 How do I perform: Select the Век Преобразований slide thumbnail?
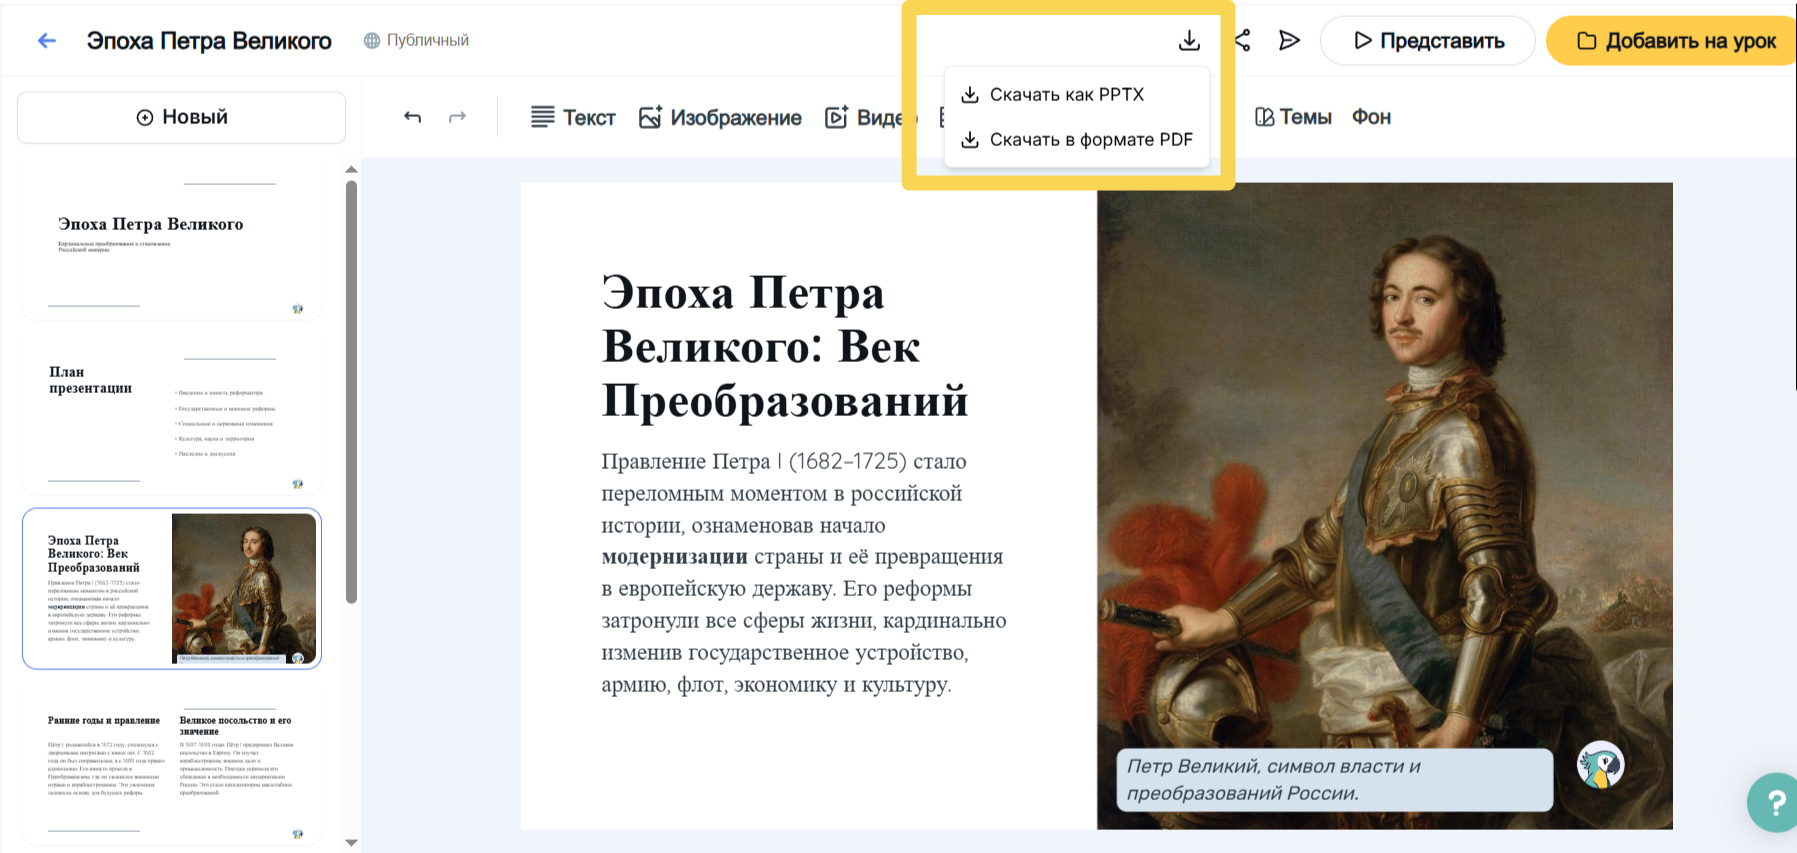[x=172, y=589]
